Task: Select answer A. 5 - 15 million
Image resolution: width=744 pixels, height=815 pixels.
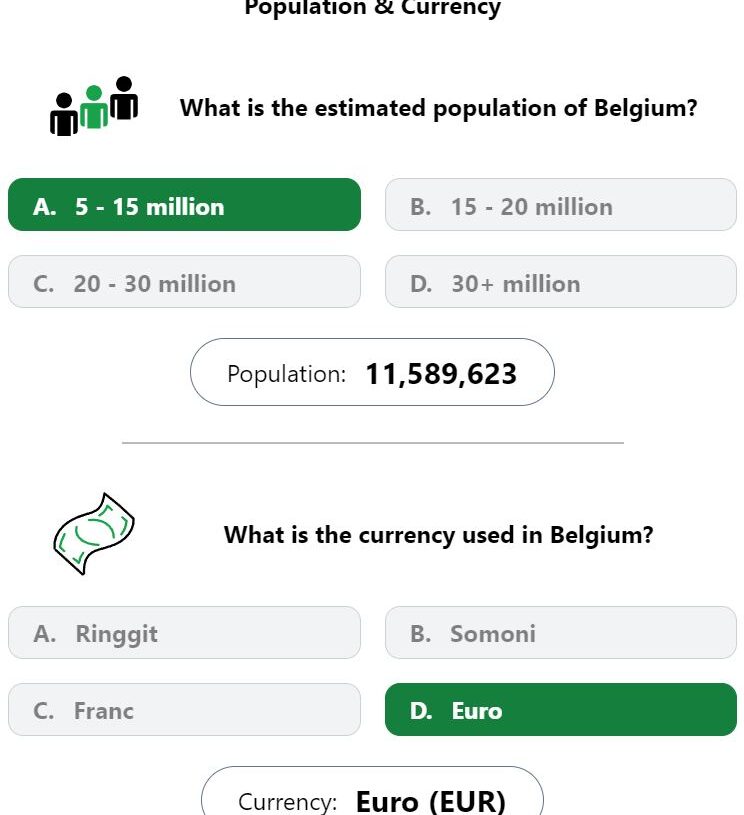Action: click(185, 205)
